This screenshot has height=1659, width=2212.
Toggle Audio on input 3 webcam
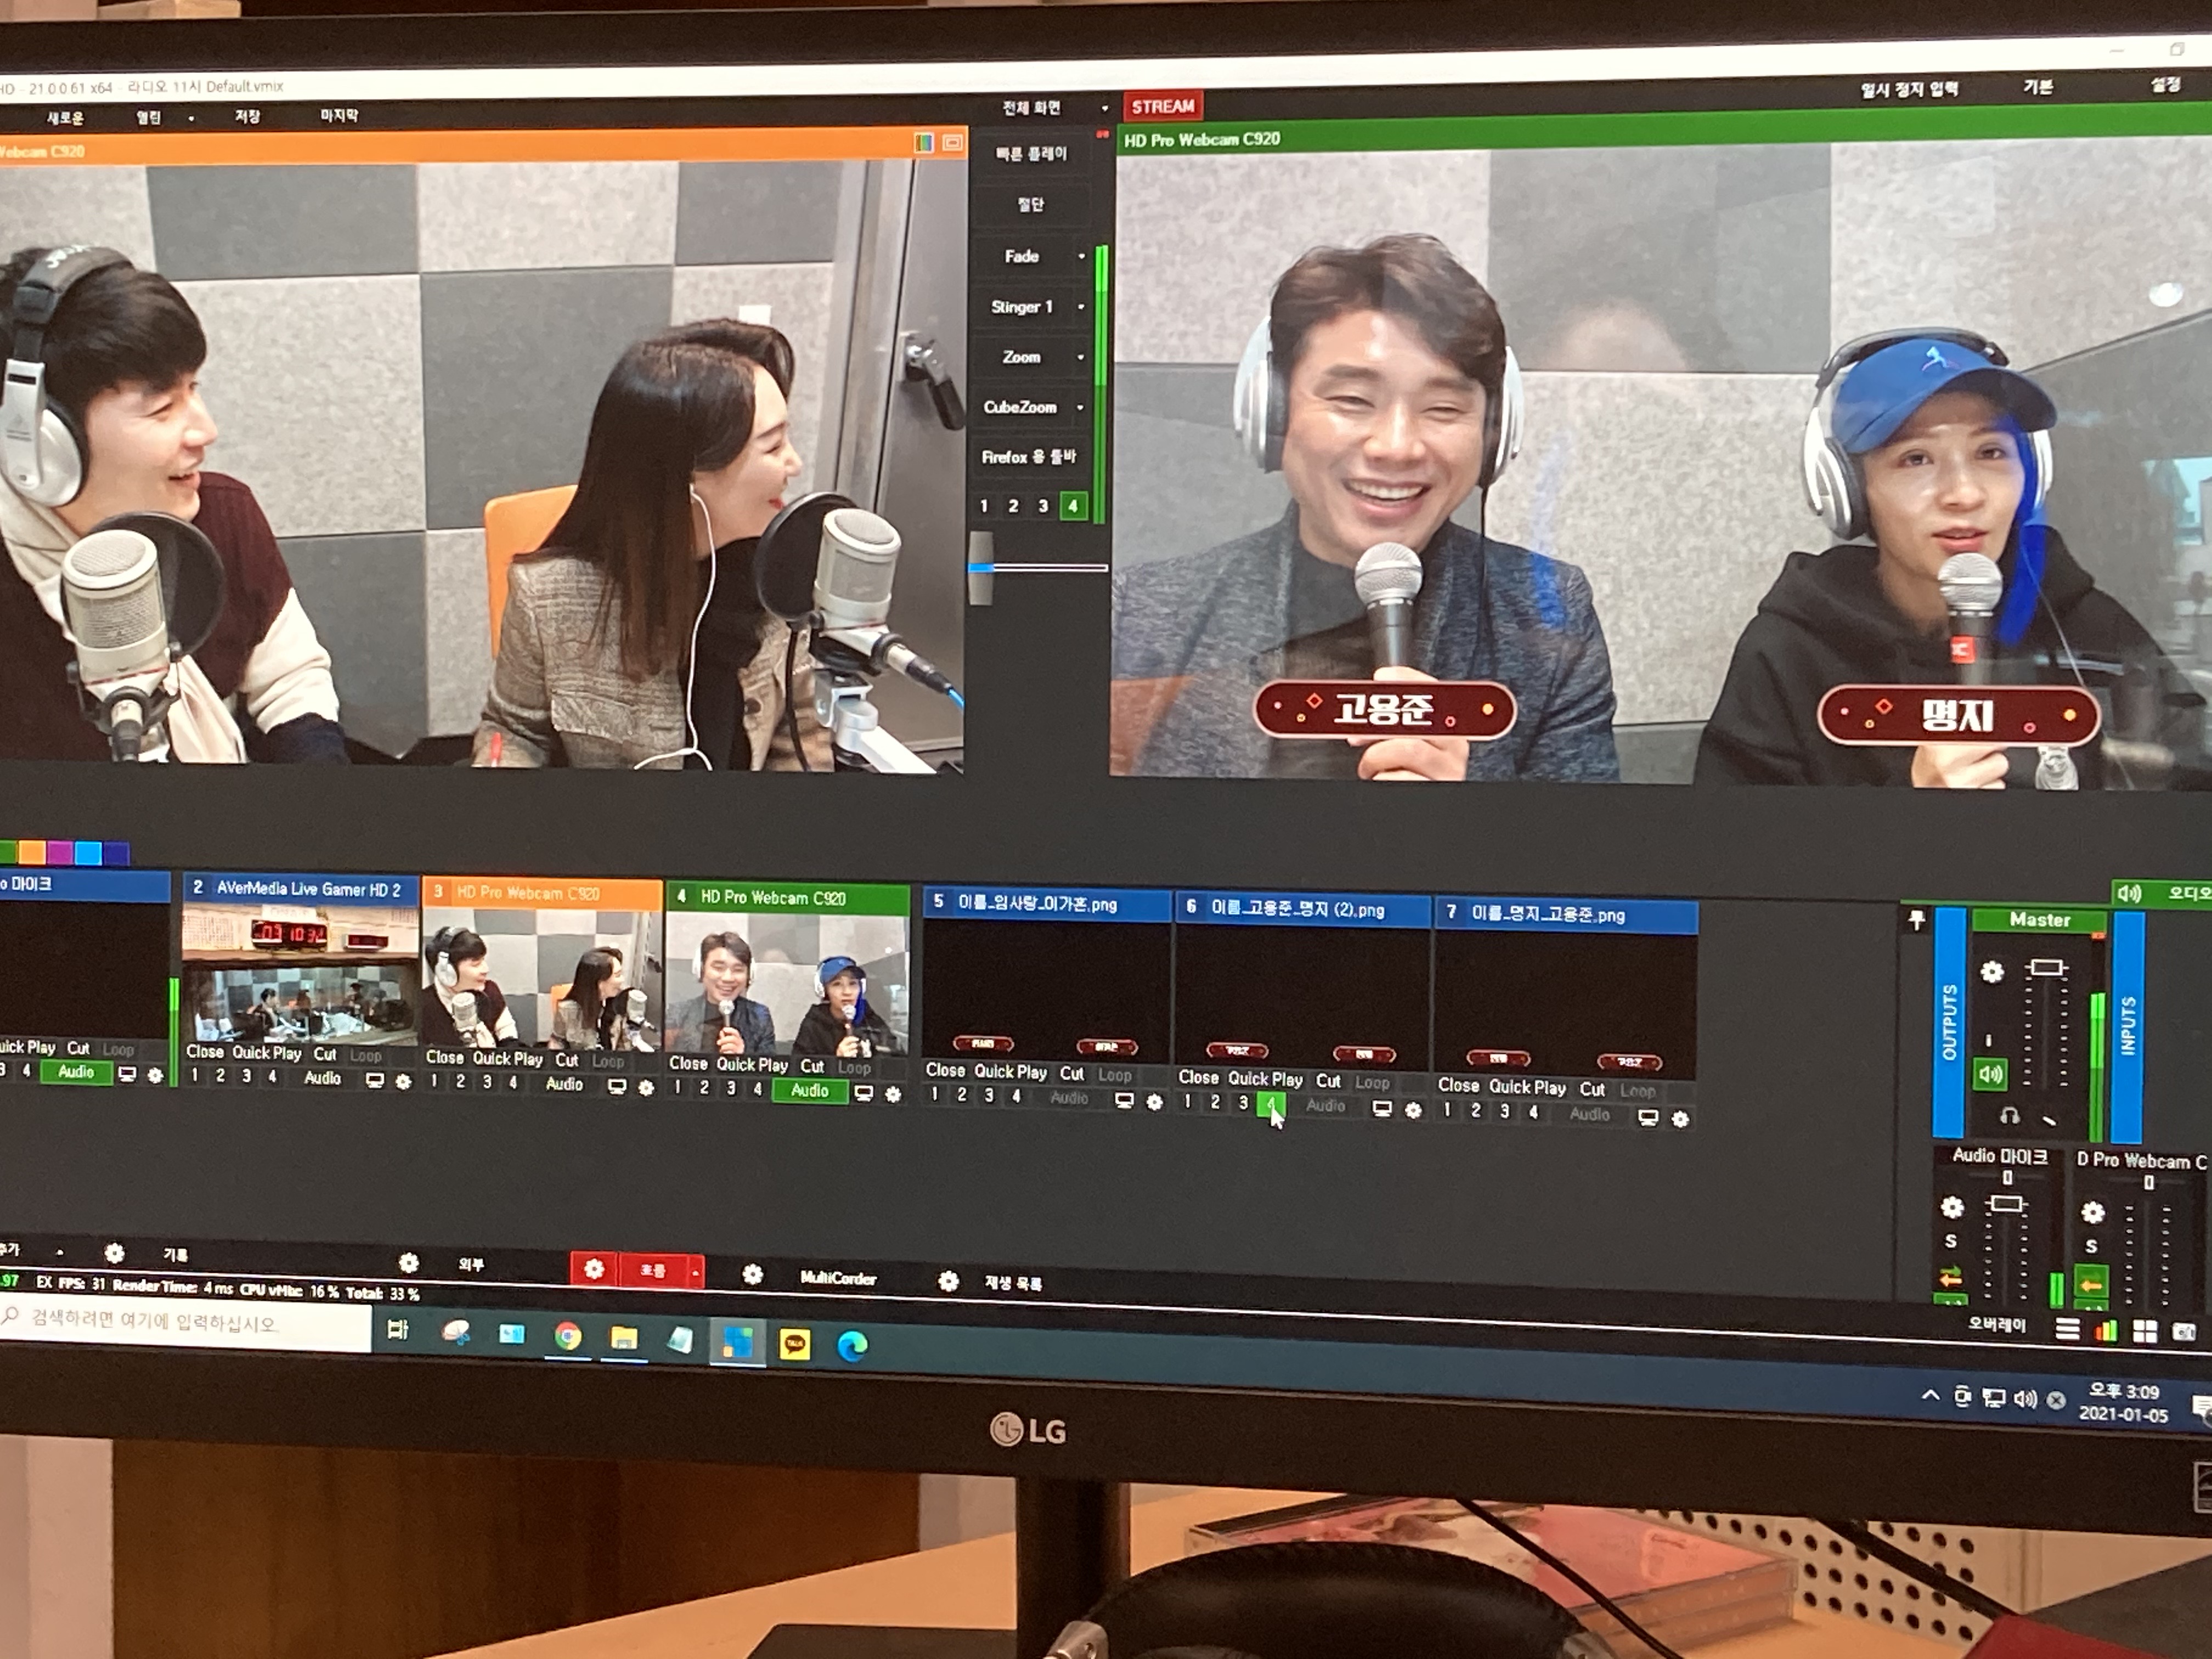point(564,1084)
